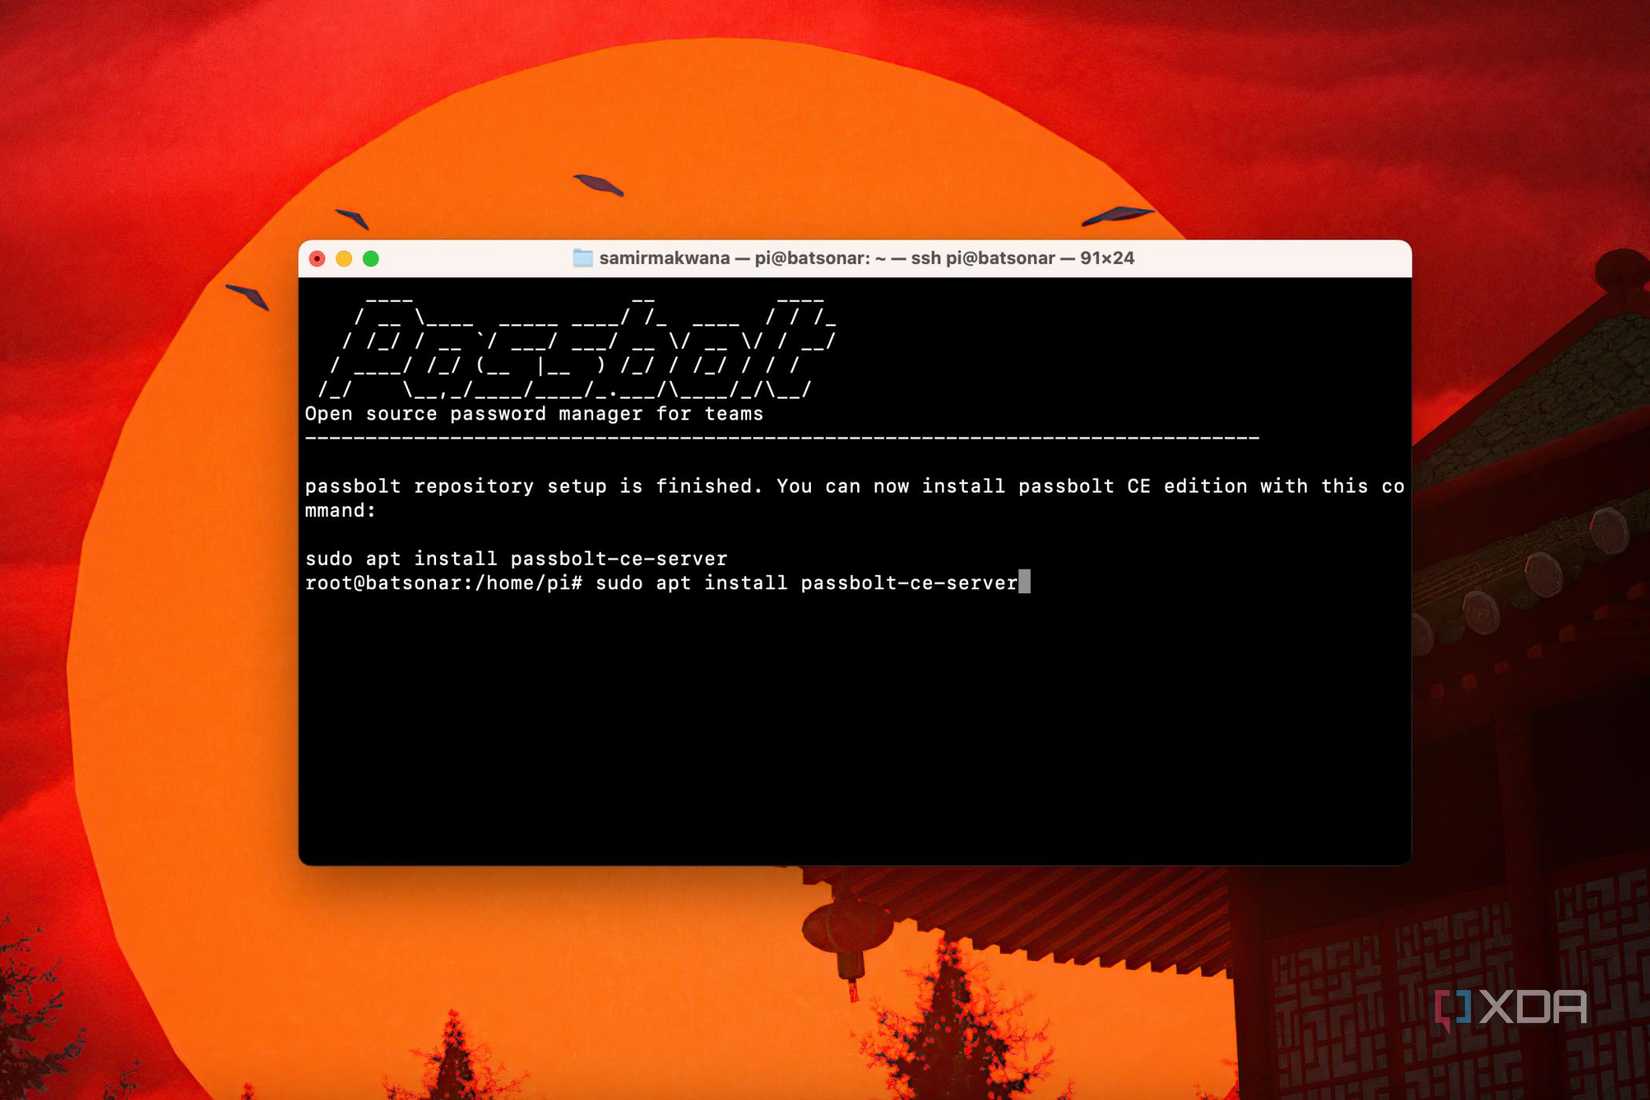Click the green full-screen circle icon
1650x1100 pixels.
point(373,258)
